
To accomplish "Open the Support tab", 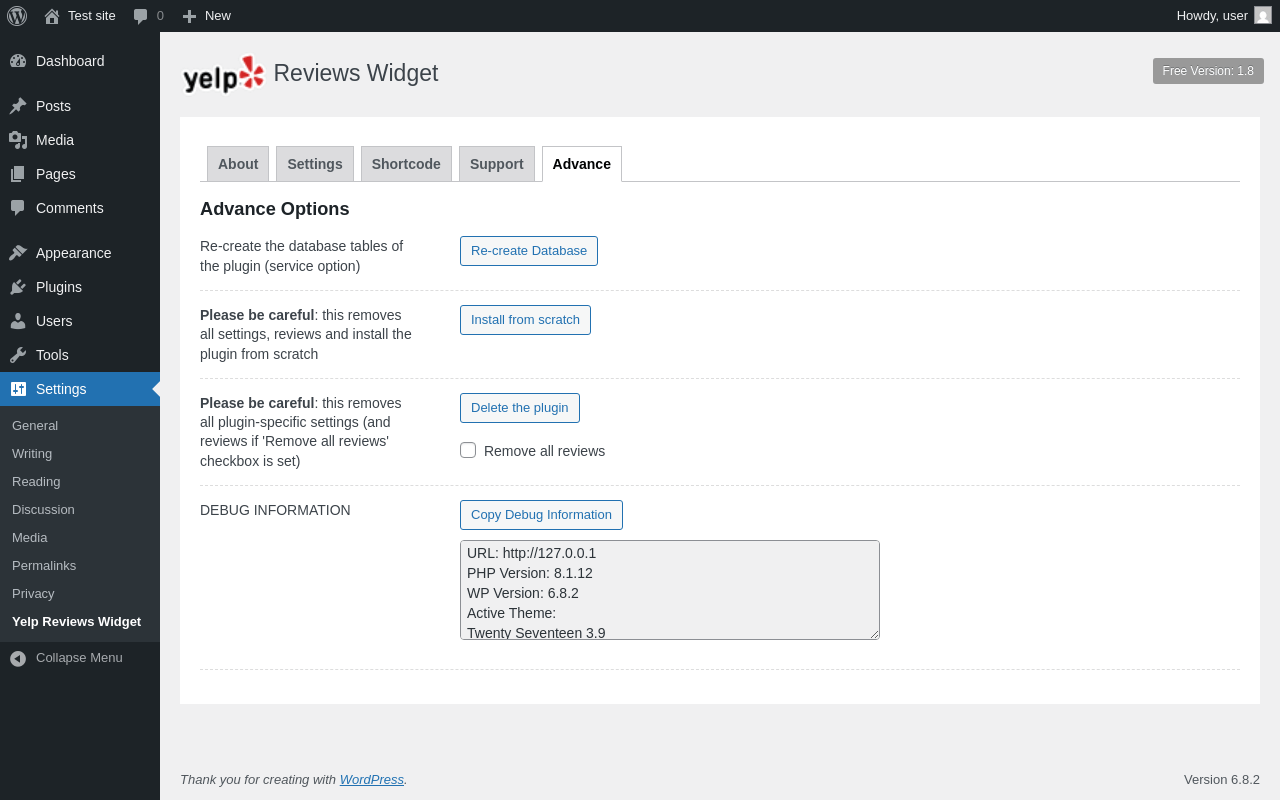I will [x=497, y=164].
